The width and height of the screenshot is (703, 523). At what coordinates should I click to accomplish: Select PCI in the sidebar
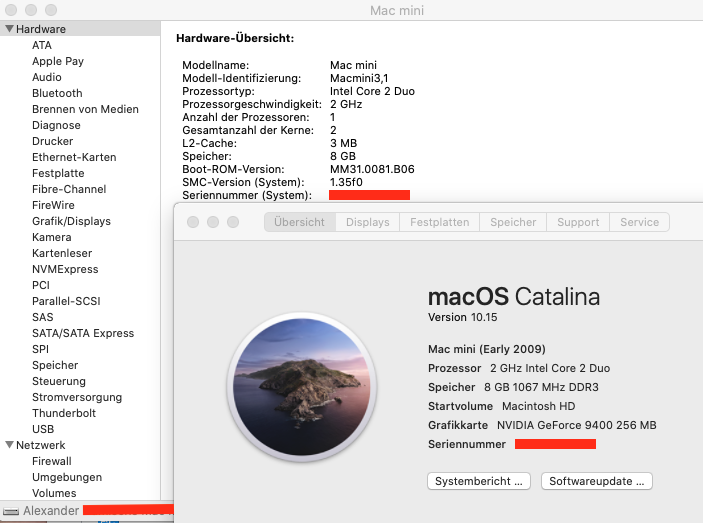point(41,285)
